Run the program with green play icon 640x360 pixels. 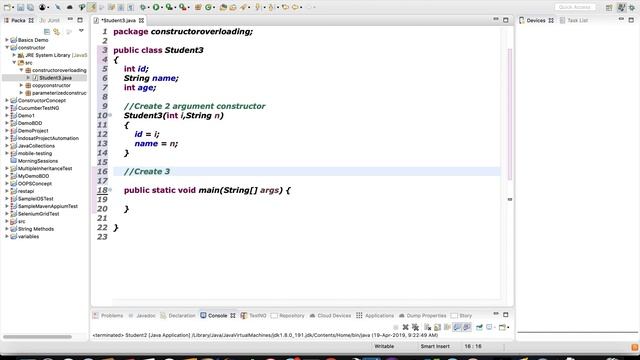point(156,7)
